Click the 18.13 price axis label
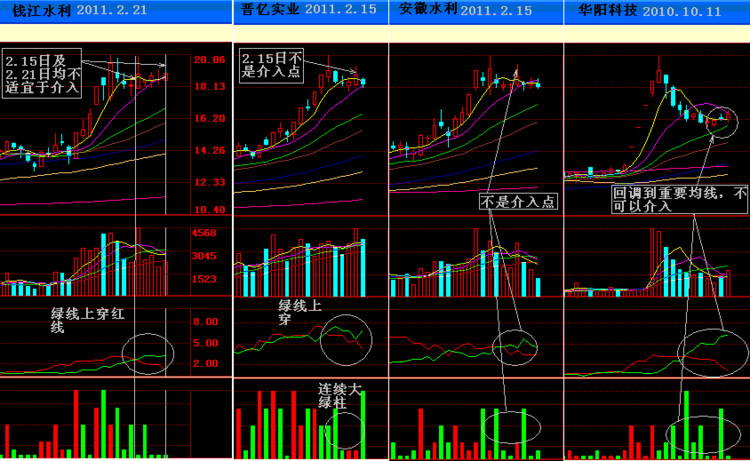Image resolution: width=750 pixels, height=461 pixels. [x=210, y=87]
